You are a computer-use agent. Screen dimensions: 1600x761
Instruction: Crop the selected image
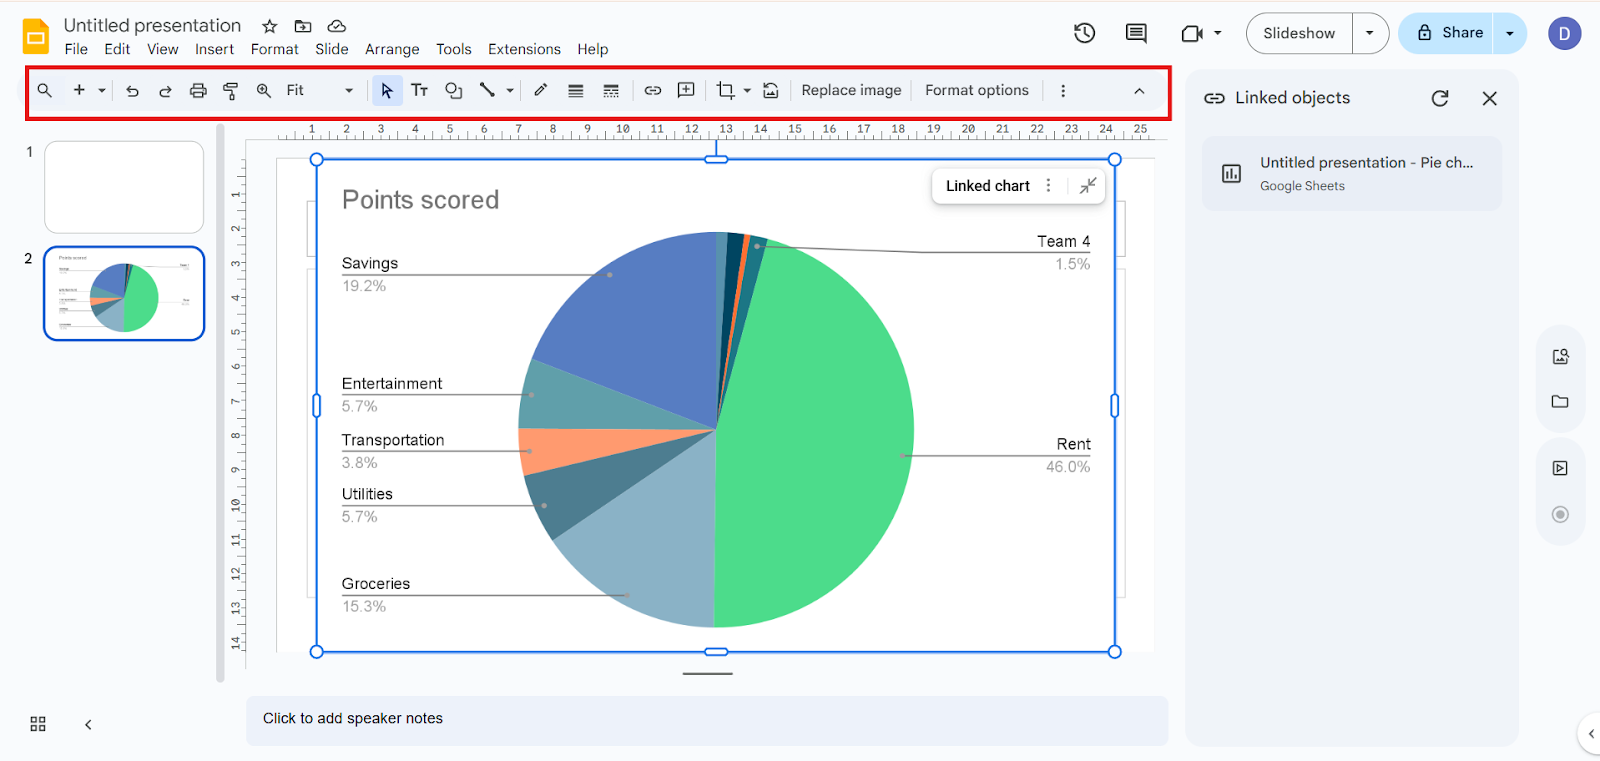(725, 91)
